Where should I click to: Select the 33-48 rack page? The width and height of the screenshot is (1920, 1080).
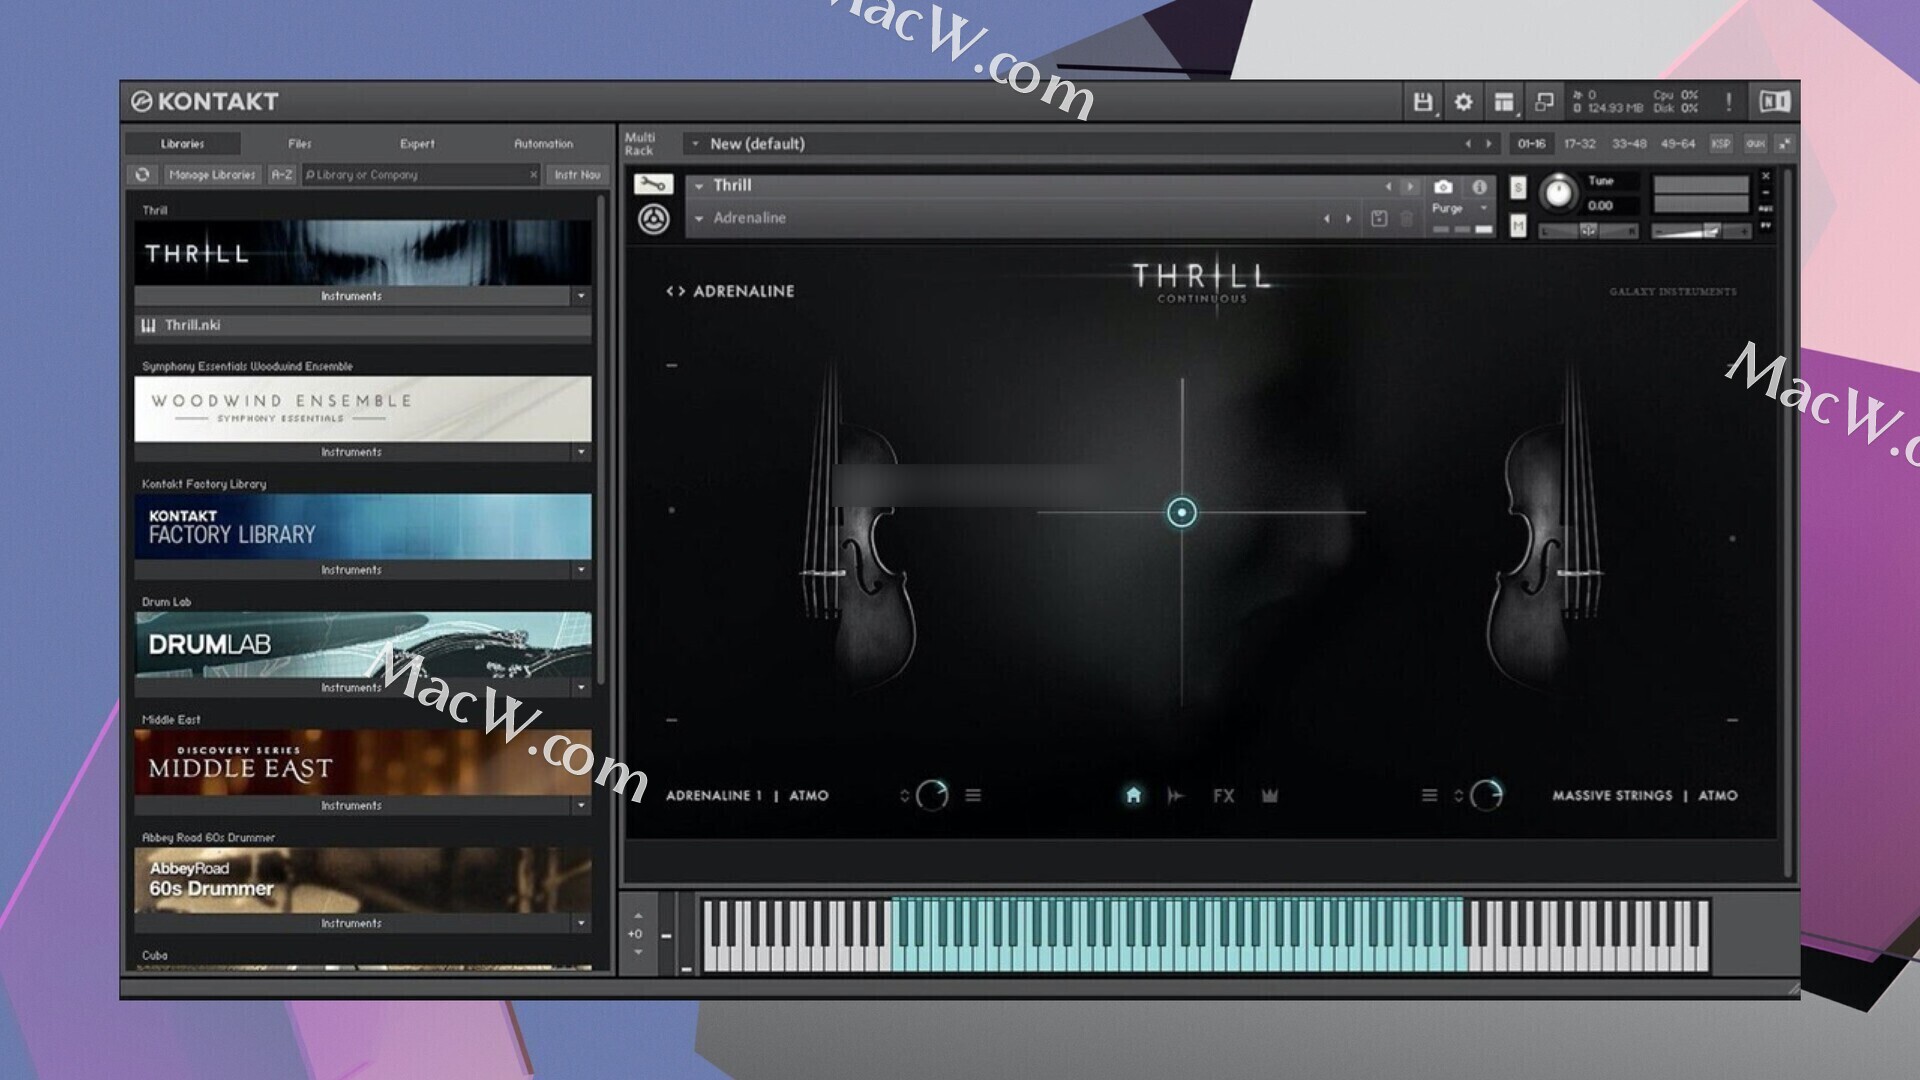(1629, 144)
